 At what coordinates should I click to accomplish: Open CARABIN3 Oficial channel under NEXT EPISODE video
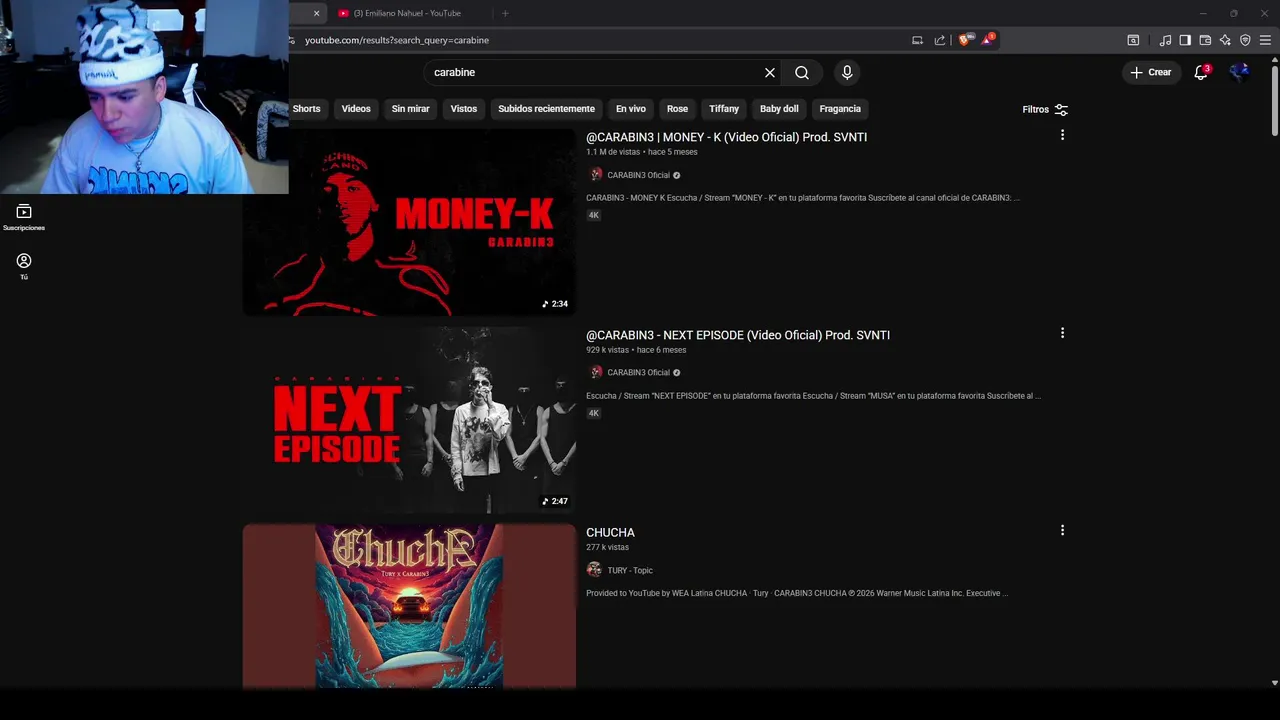[638, 372]
